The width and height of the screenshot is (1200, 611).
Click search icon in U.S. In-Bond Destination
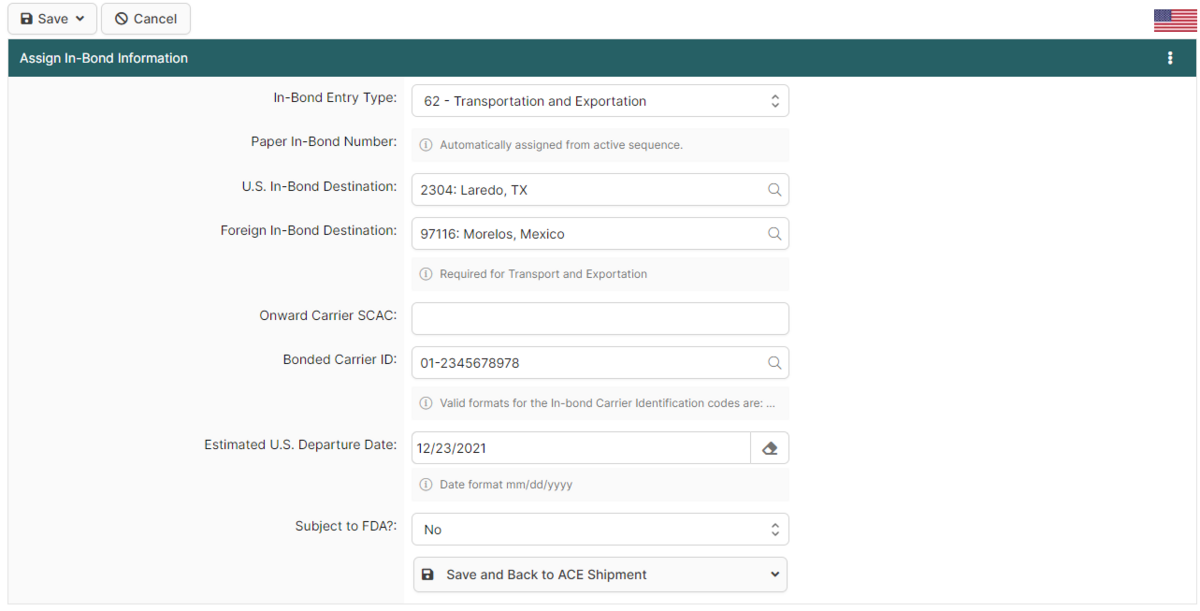(774, 190)
